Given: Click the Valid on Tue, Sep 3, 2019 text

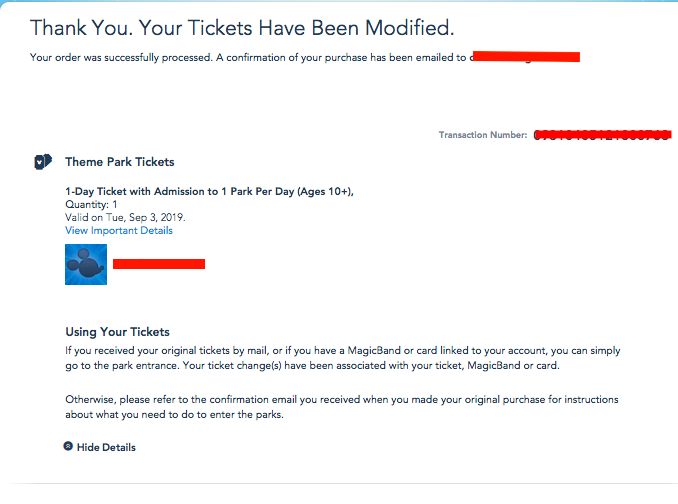Looking at the screenshot, I should point(125,217).
